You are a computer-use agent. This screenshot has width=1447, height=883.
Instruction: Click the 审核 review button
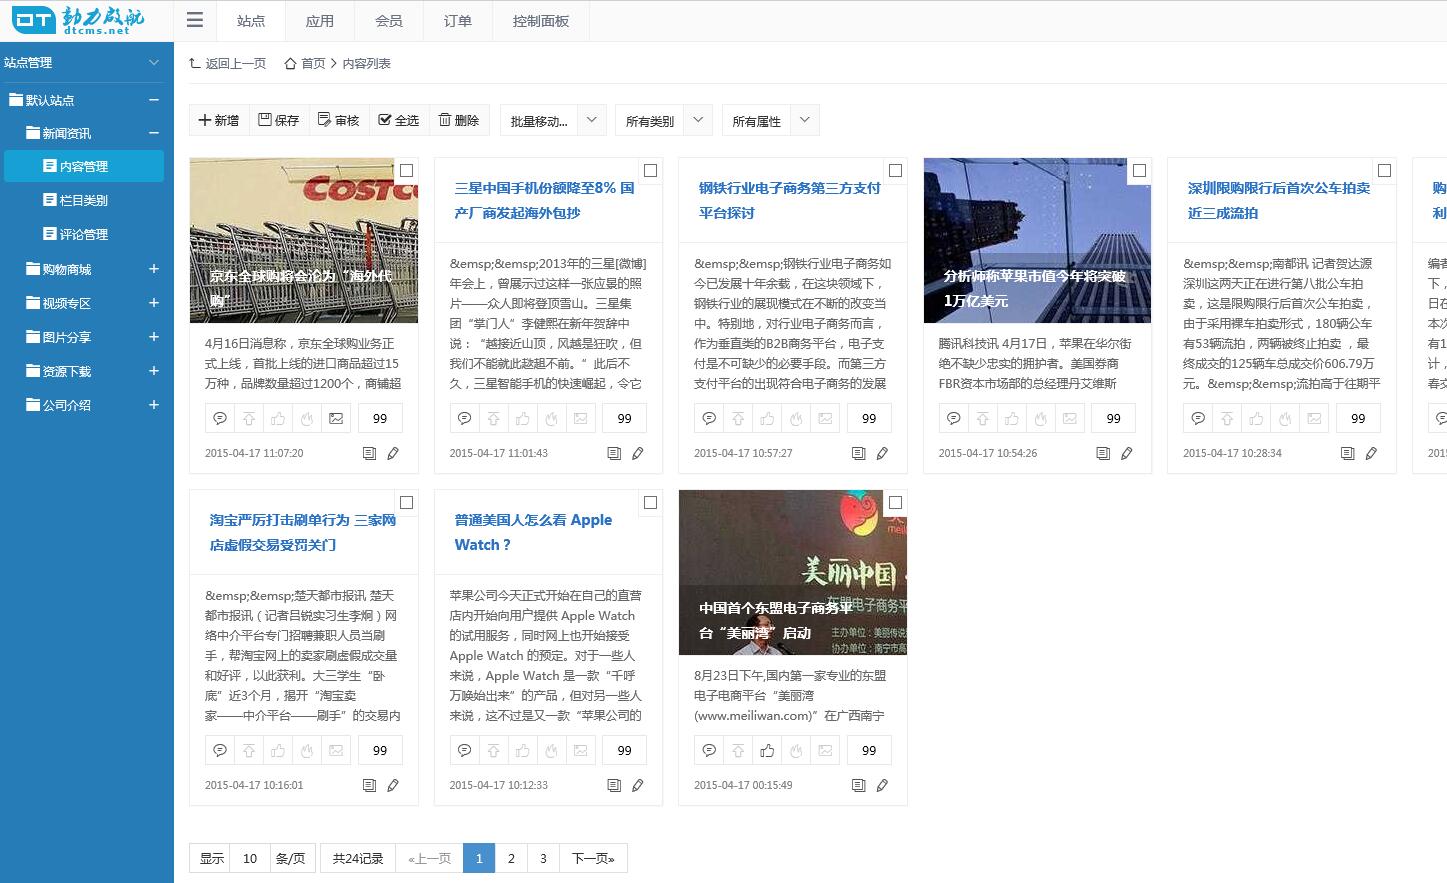pyautogui.click(x=339, y=120)
